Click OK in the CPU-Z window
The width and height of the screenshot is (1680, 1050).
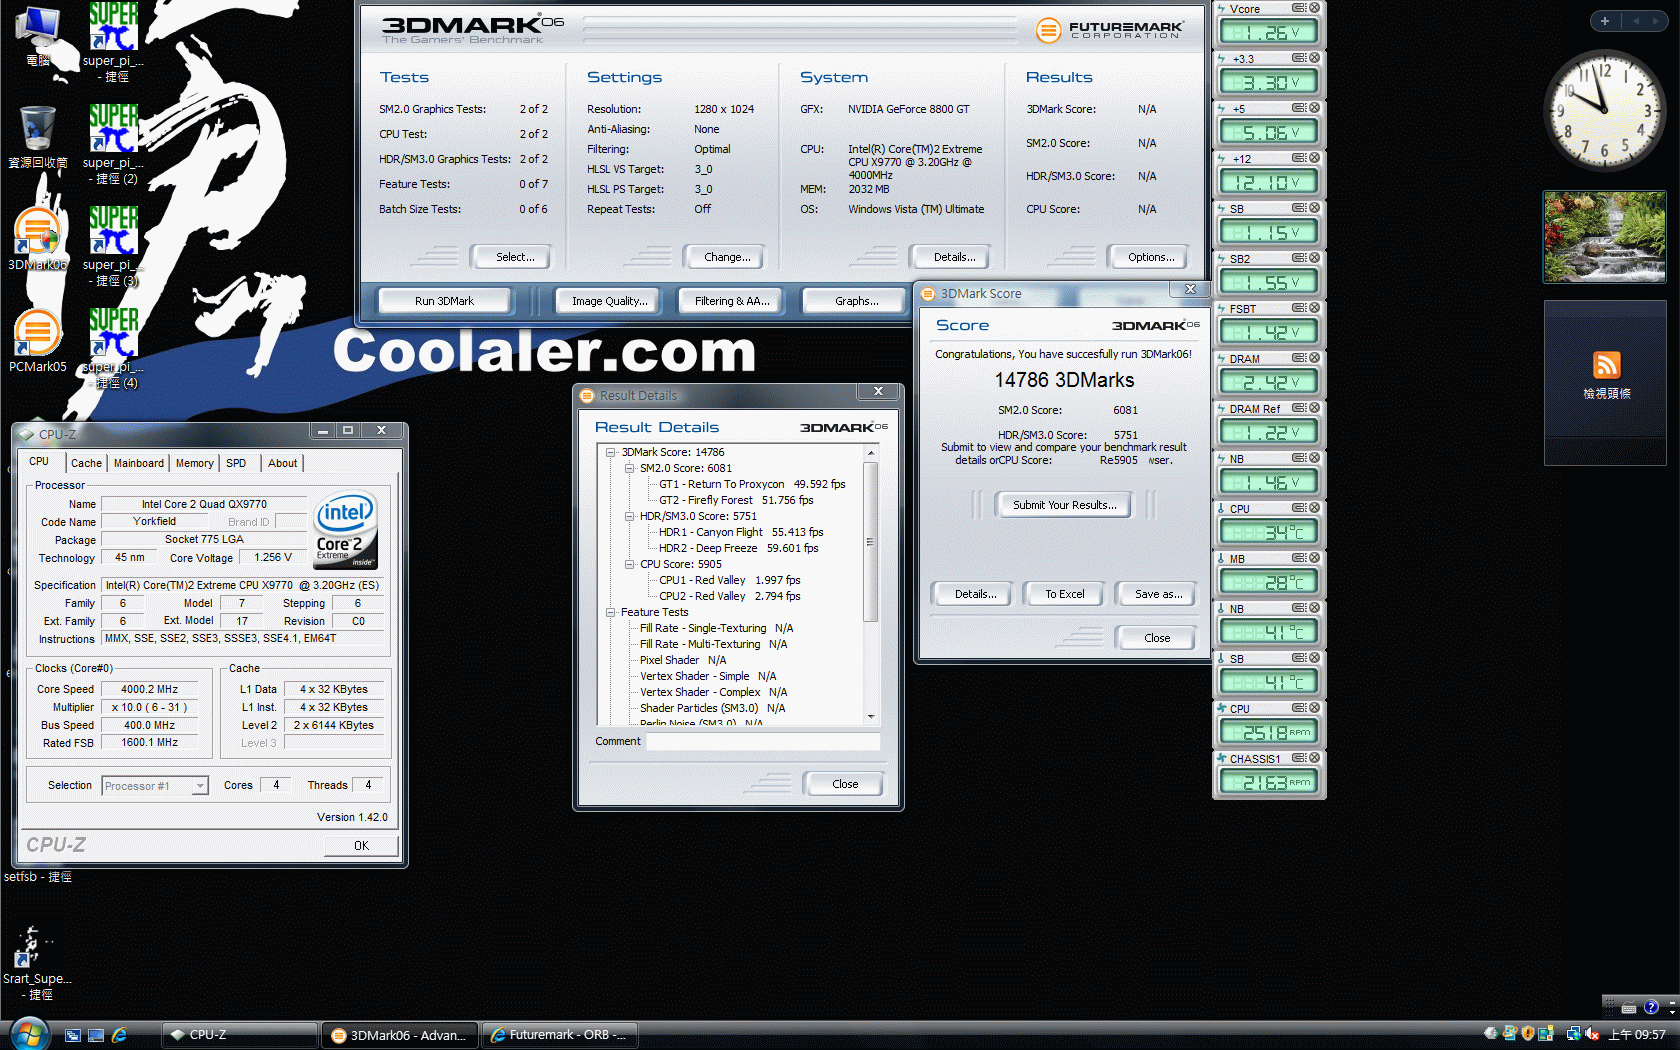pos(361,846)
